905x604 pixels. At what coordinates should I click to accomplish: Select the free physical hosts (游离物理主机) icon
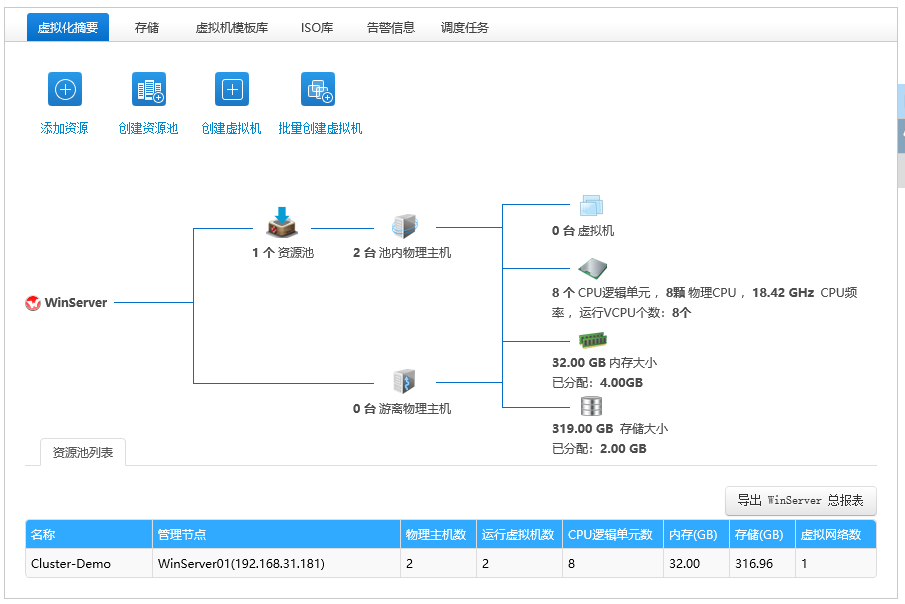[x=404, y=381]
